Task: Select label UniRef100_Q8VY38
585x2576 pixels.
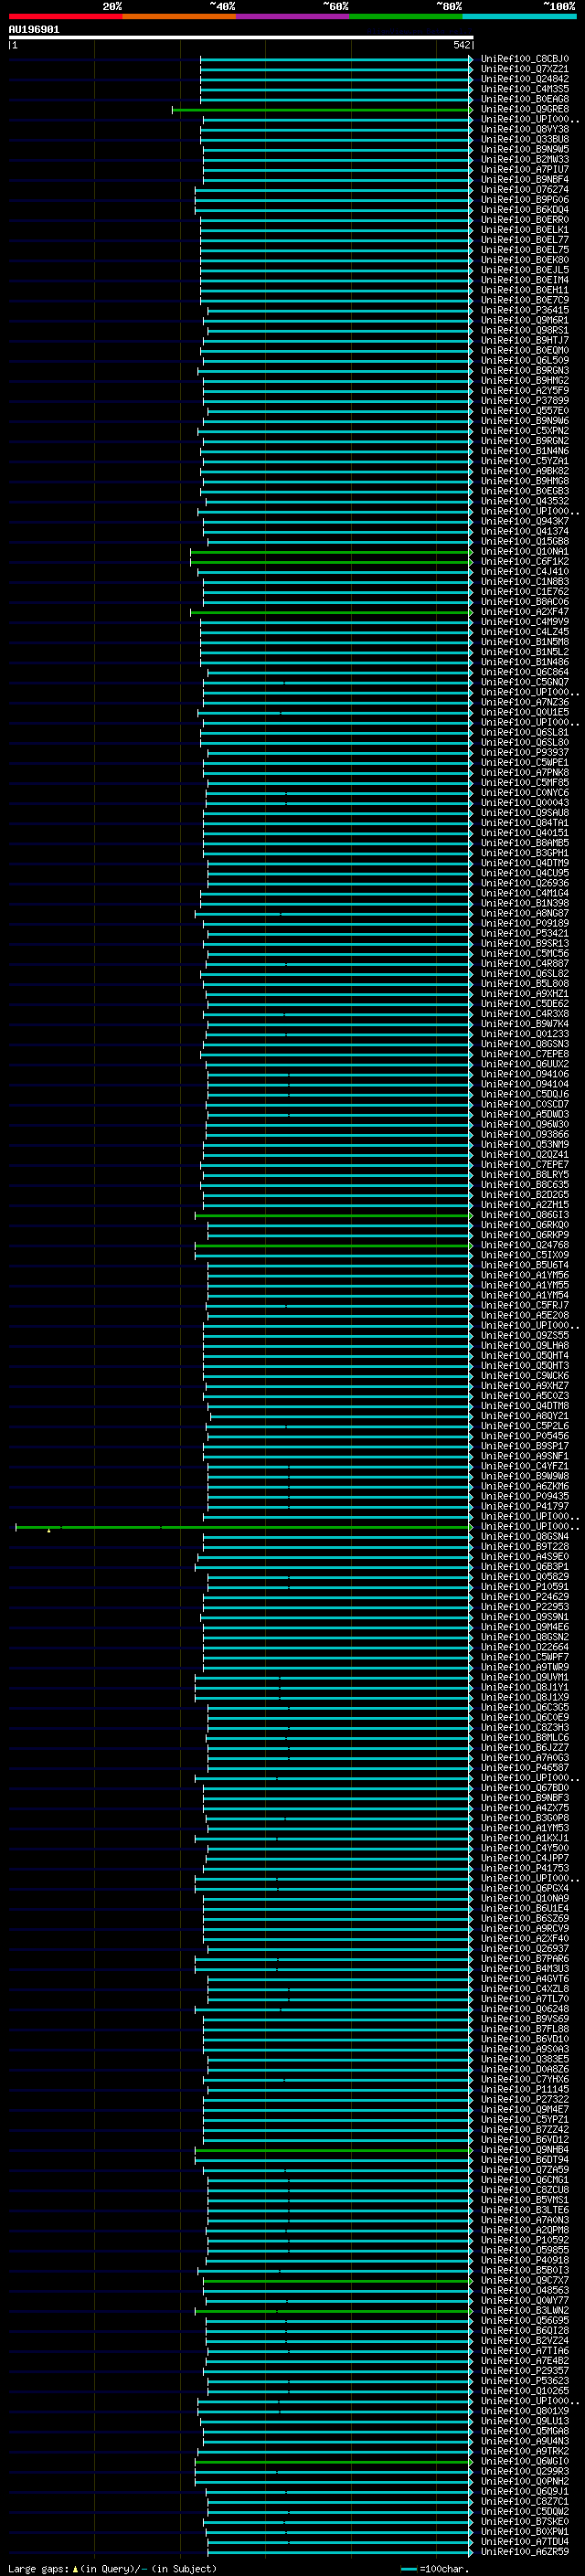Action: pyautogui.click(x=524, y=130)
